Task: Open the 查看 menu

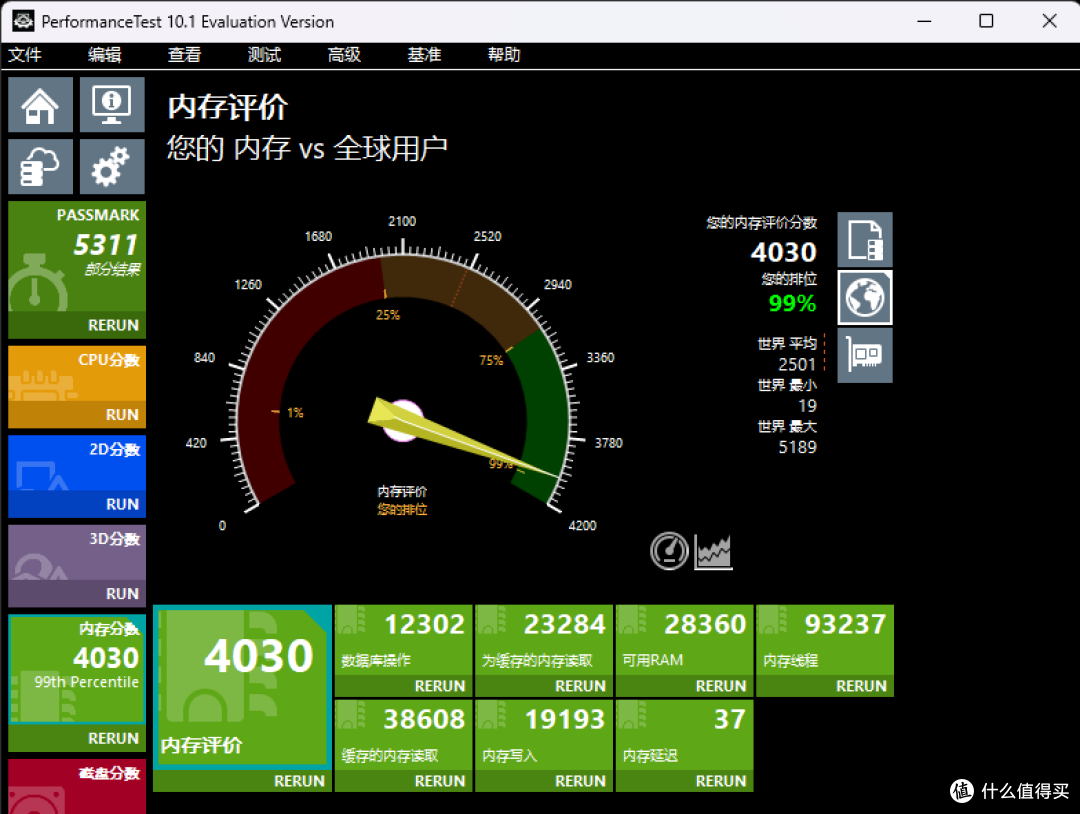Action: [x=185, y=55]
